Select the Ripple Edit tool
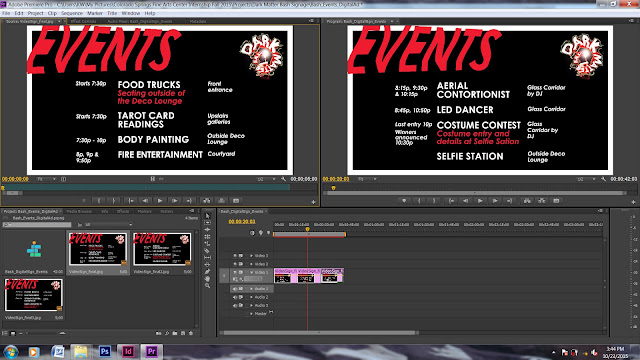This screenshot has height=360, width=640. point(207,230)
